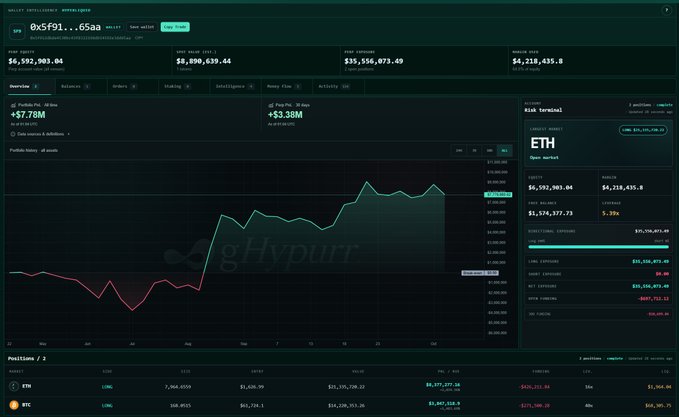Open the Hyperliquid breadcrumb link
This screenshot has width=679, height=417.
click(76, 10)
